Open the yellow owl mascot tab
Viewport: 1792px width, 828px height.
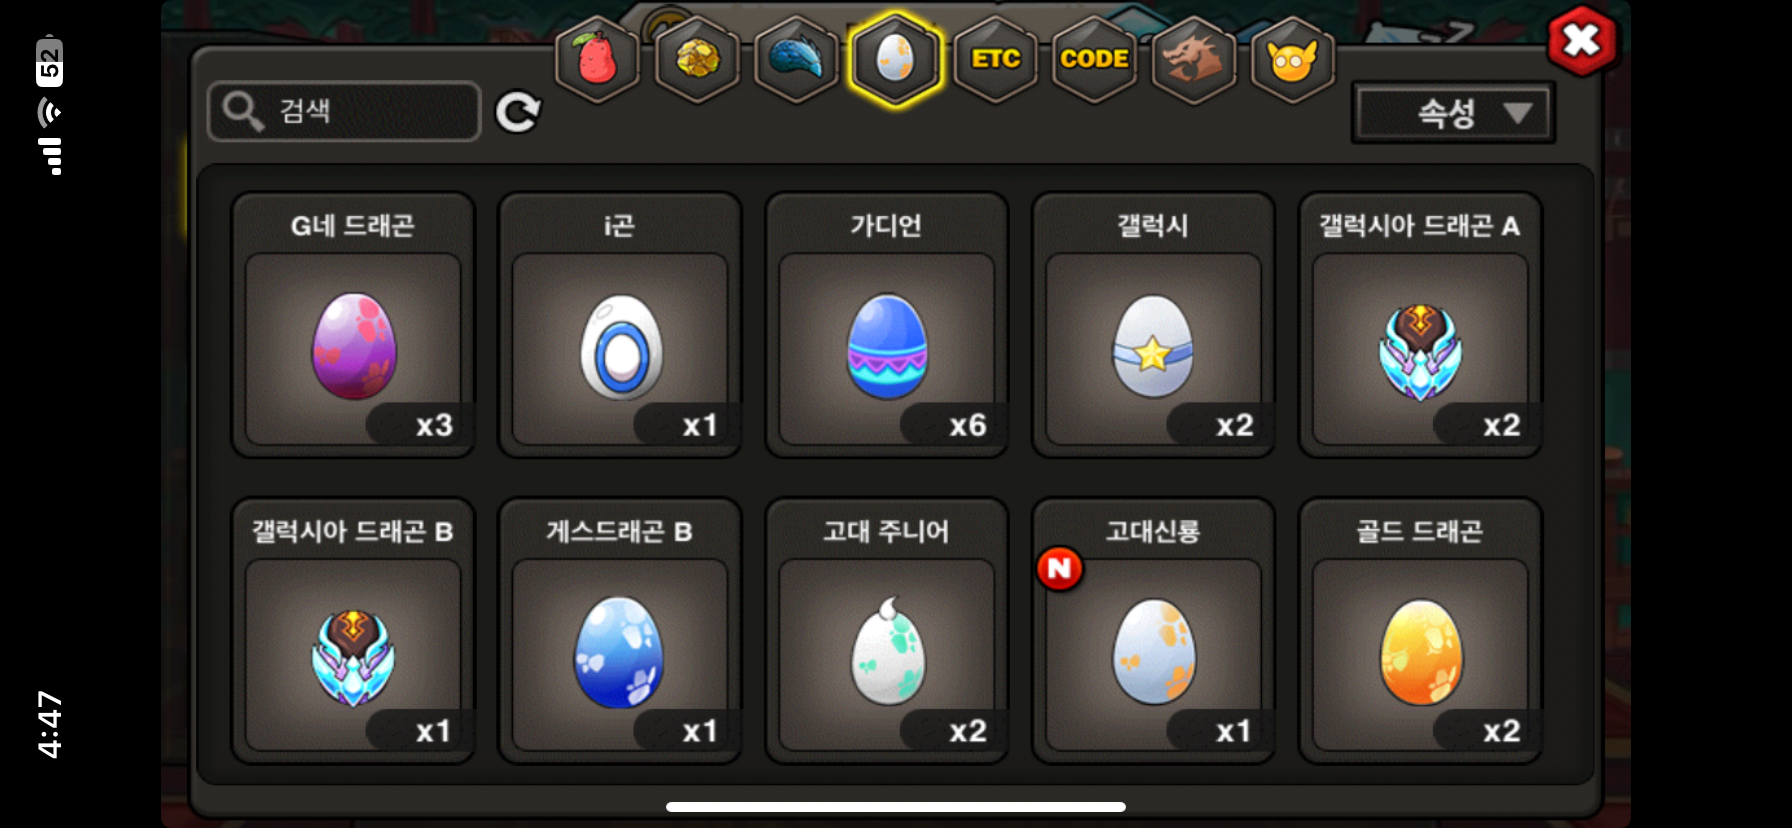(1293, 60)
